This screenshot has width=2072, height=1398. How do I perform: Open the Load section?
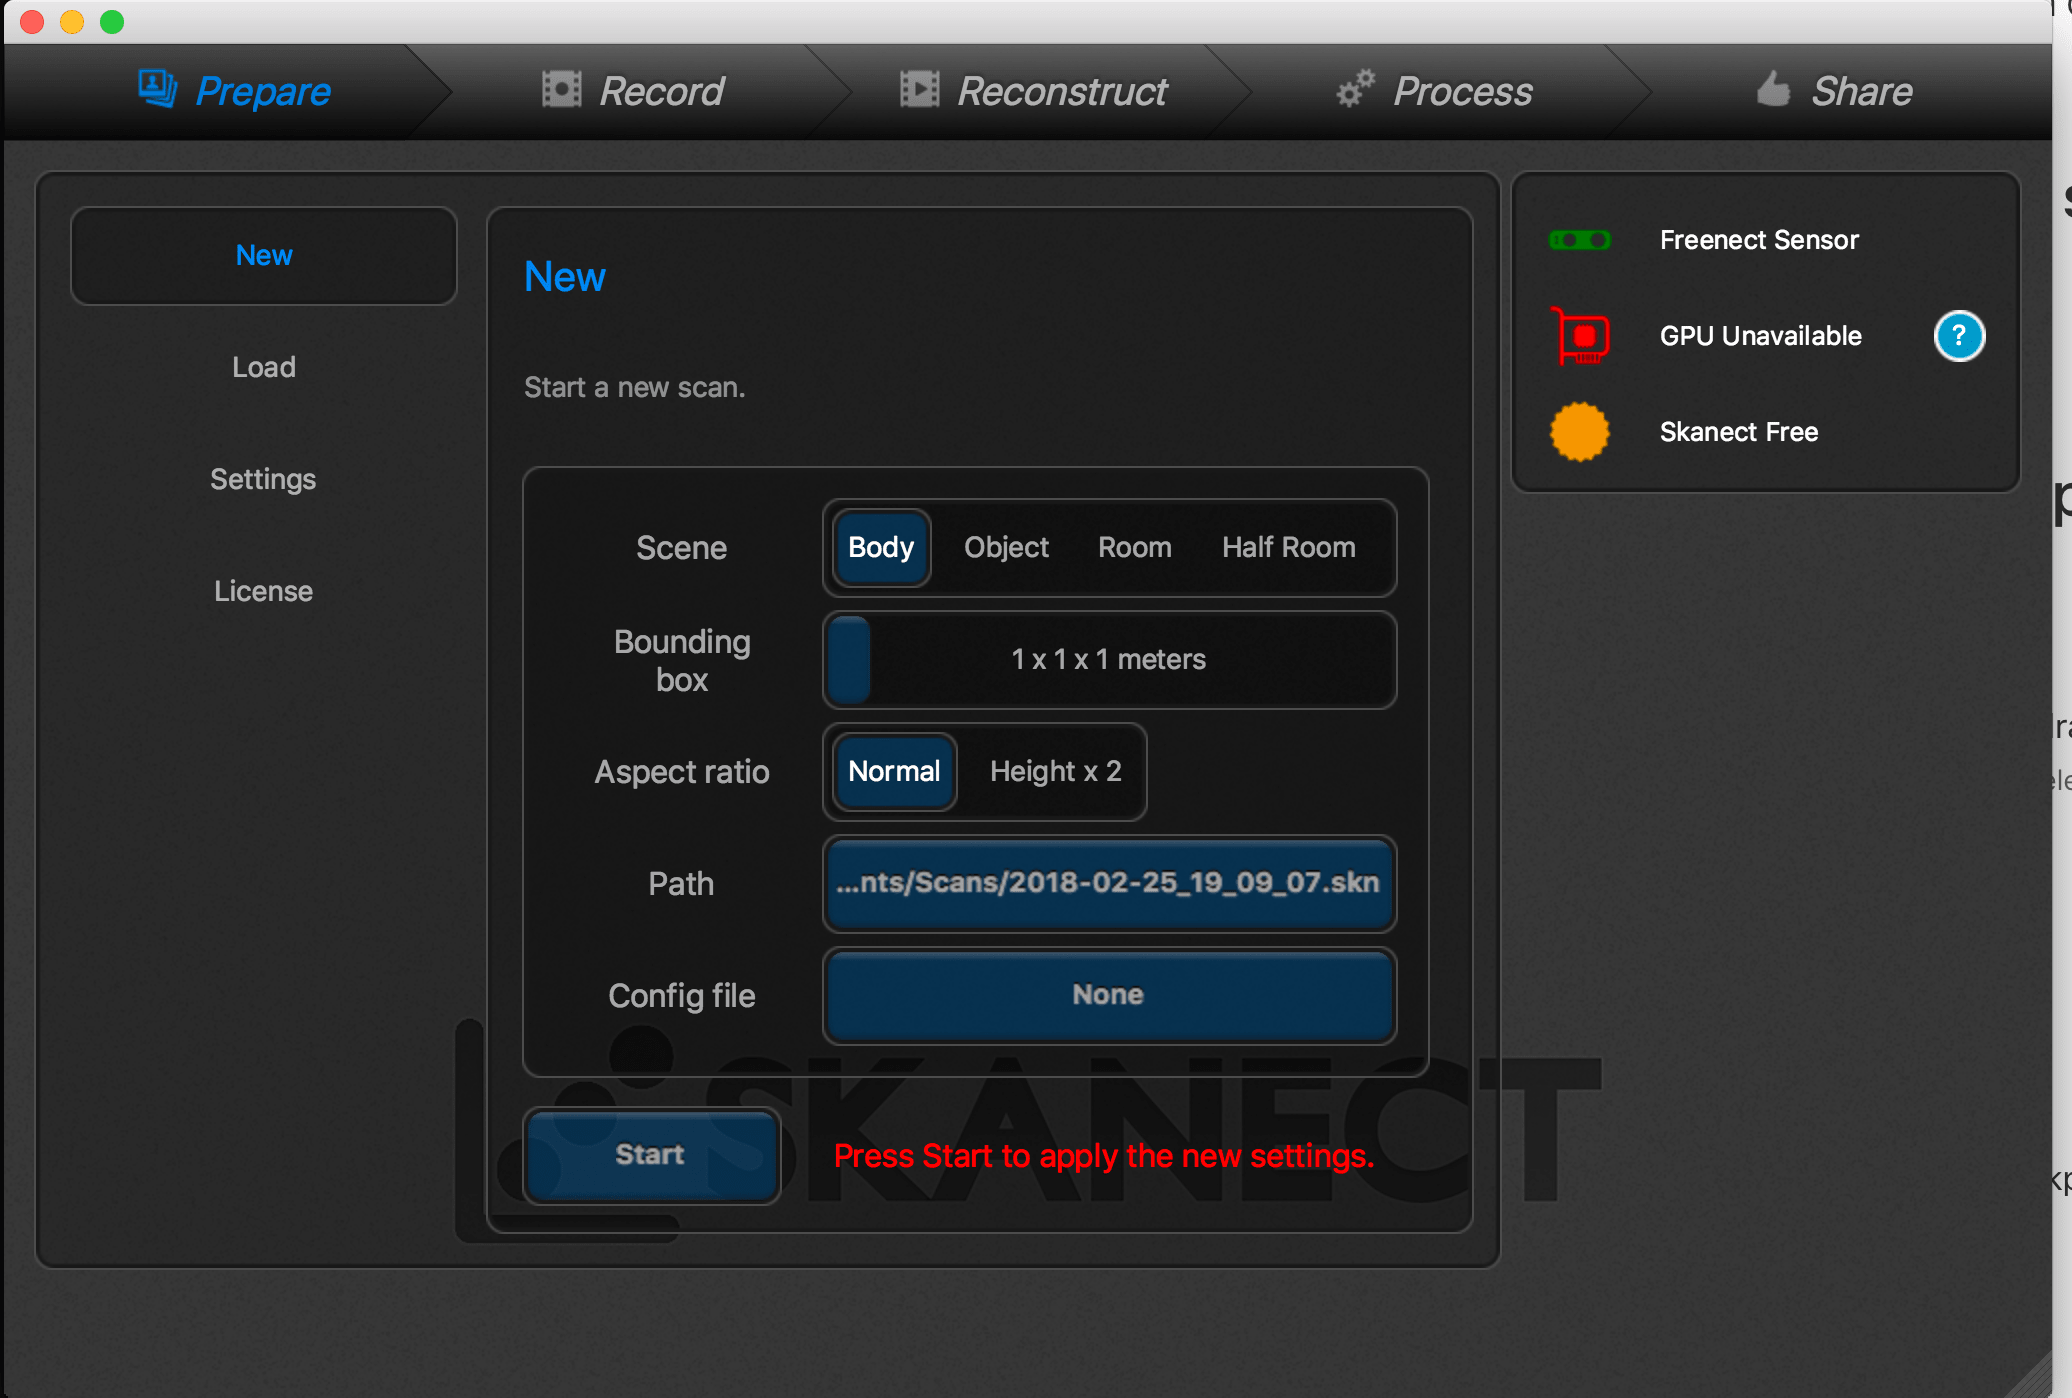click(x=264, y=368)
